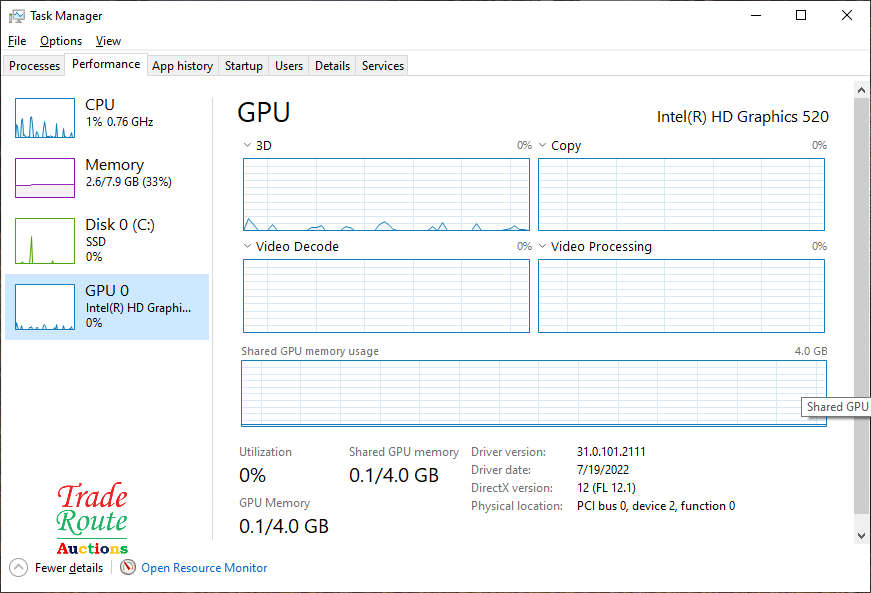The height and width of the screenshot is (593, 871).
Task: Click the scrollbar down arrow
Action: (862, 536)
